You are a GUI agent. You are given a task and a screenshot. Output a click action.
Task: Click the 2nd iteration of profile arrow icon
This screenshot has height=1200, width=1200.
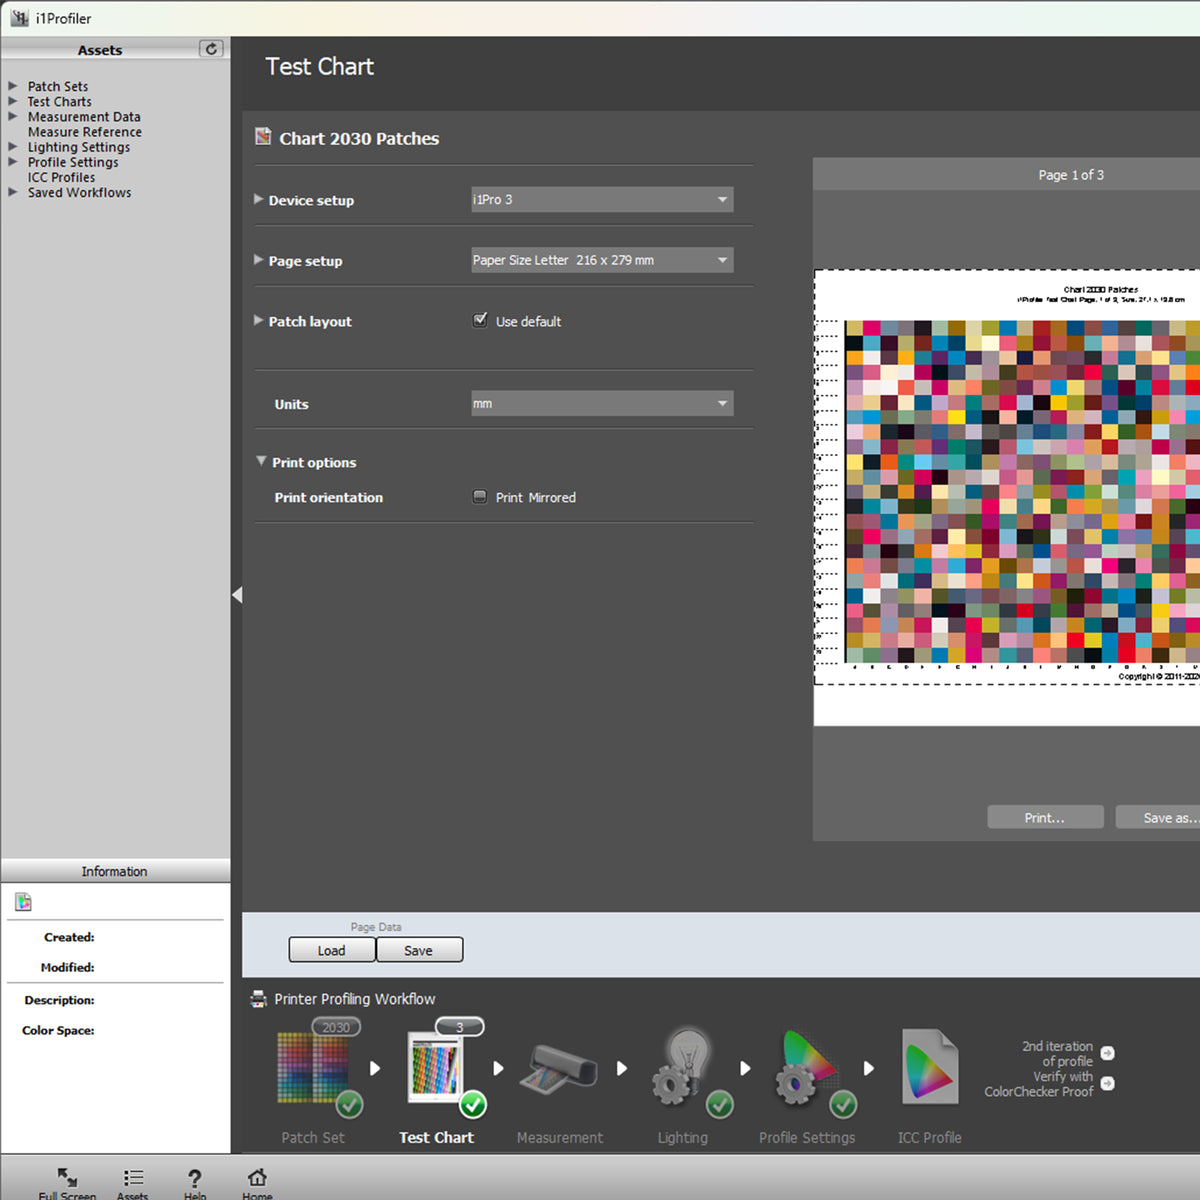click(x=1108, y=1053)
